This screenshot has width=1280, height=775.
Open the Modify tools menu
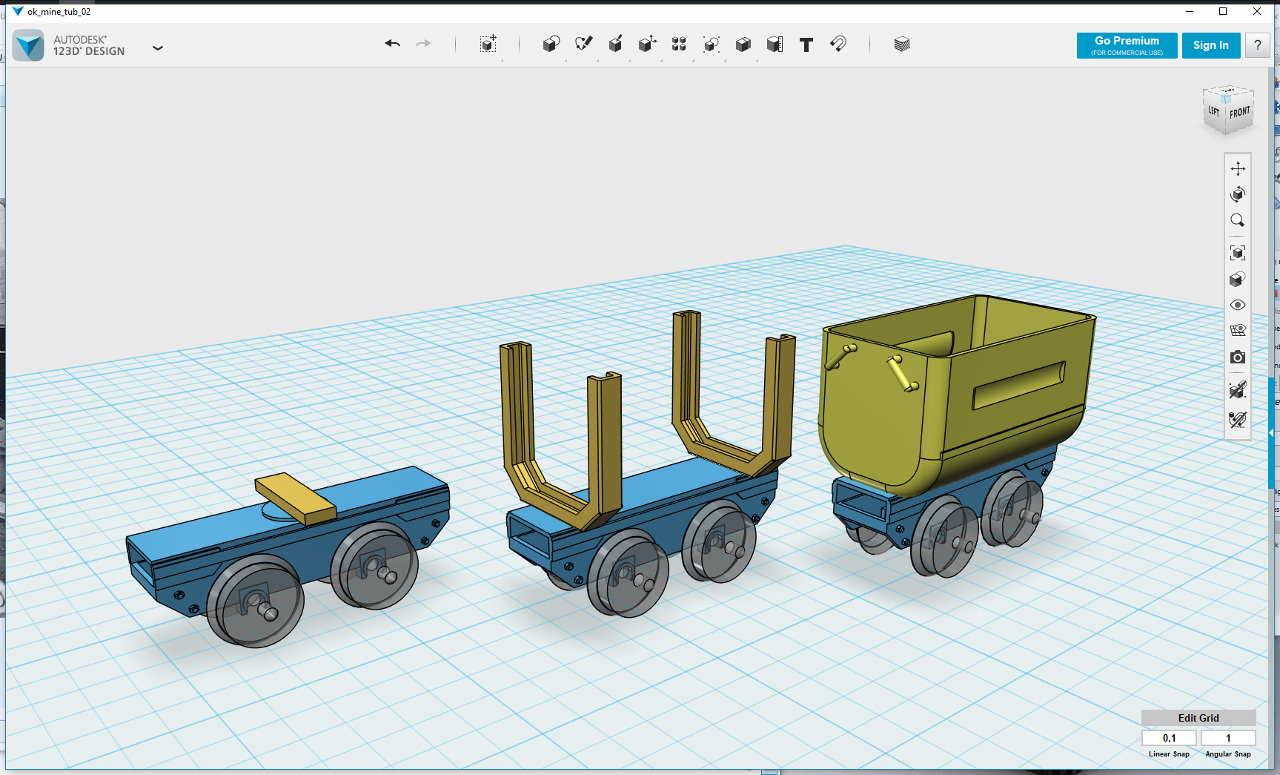click(x=647, y=44)
